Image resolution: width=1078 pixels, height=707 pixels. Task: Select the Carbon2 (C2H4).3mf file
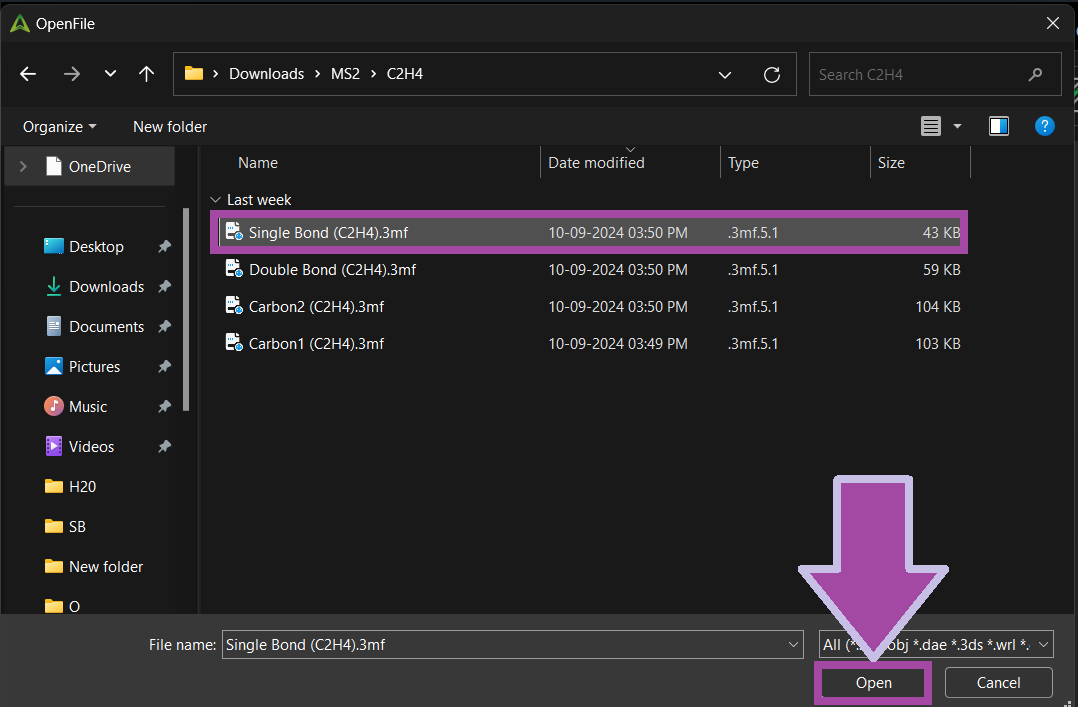(x=316, y=307)
